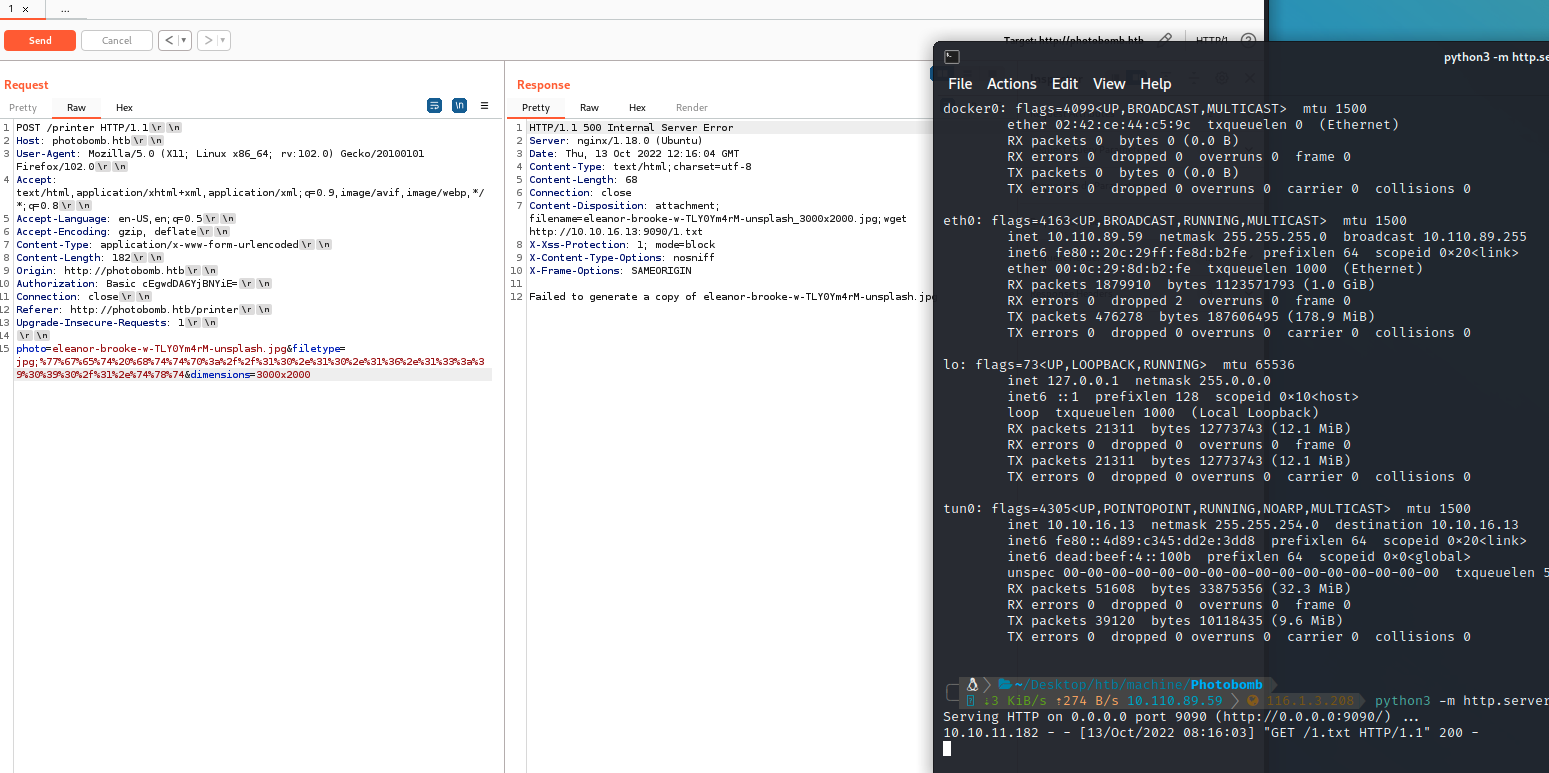The height and width of the screenshot is (773, 1549).
Task: Click the Cancel request button
Action: [x=117, y=40]
